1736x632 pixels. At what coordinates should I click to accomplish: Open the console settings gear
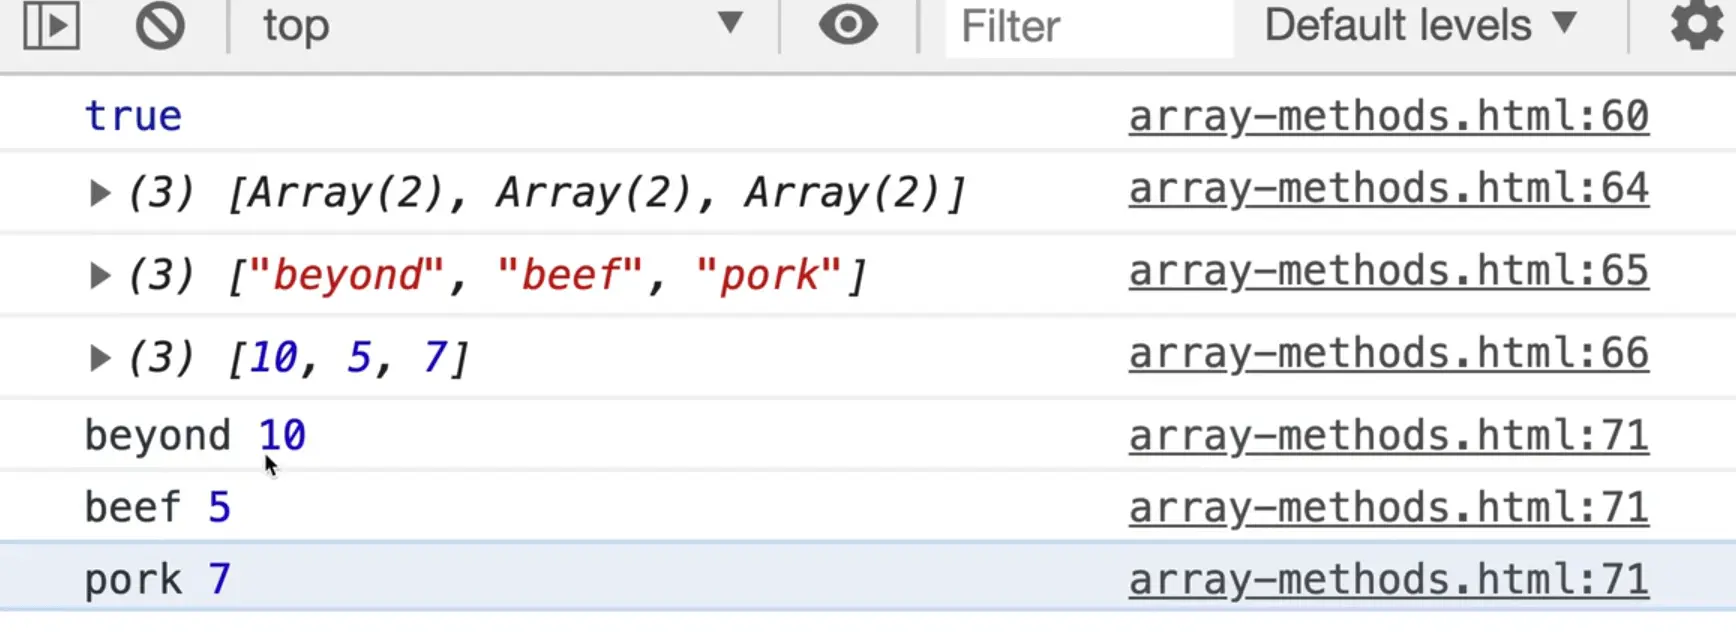point(1696,26)
